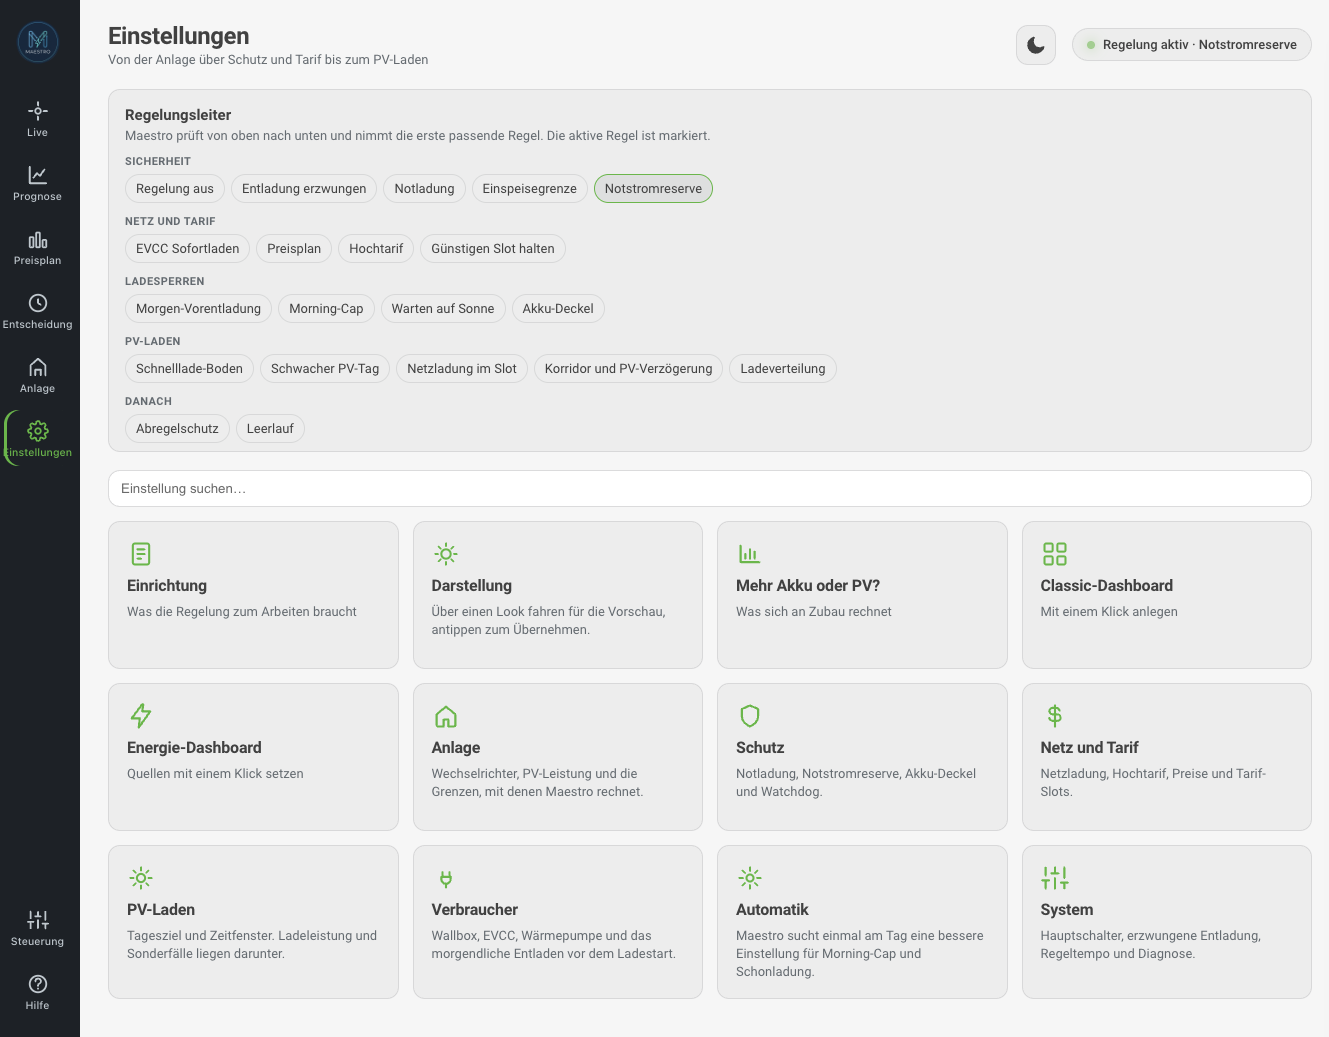Click the Hochtarif chip
Image resolution: width=1329 pixels, height=1037 pixels.
coord(376,249)
